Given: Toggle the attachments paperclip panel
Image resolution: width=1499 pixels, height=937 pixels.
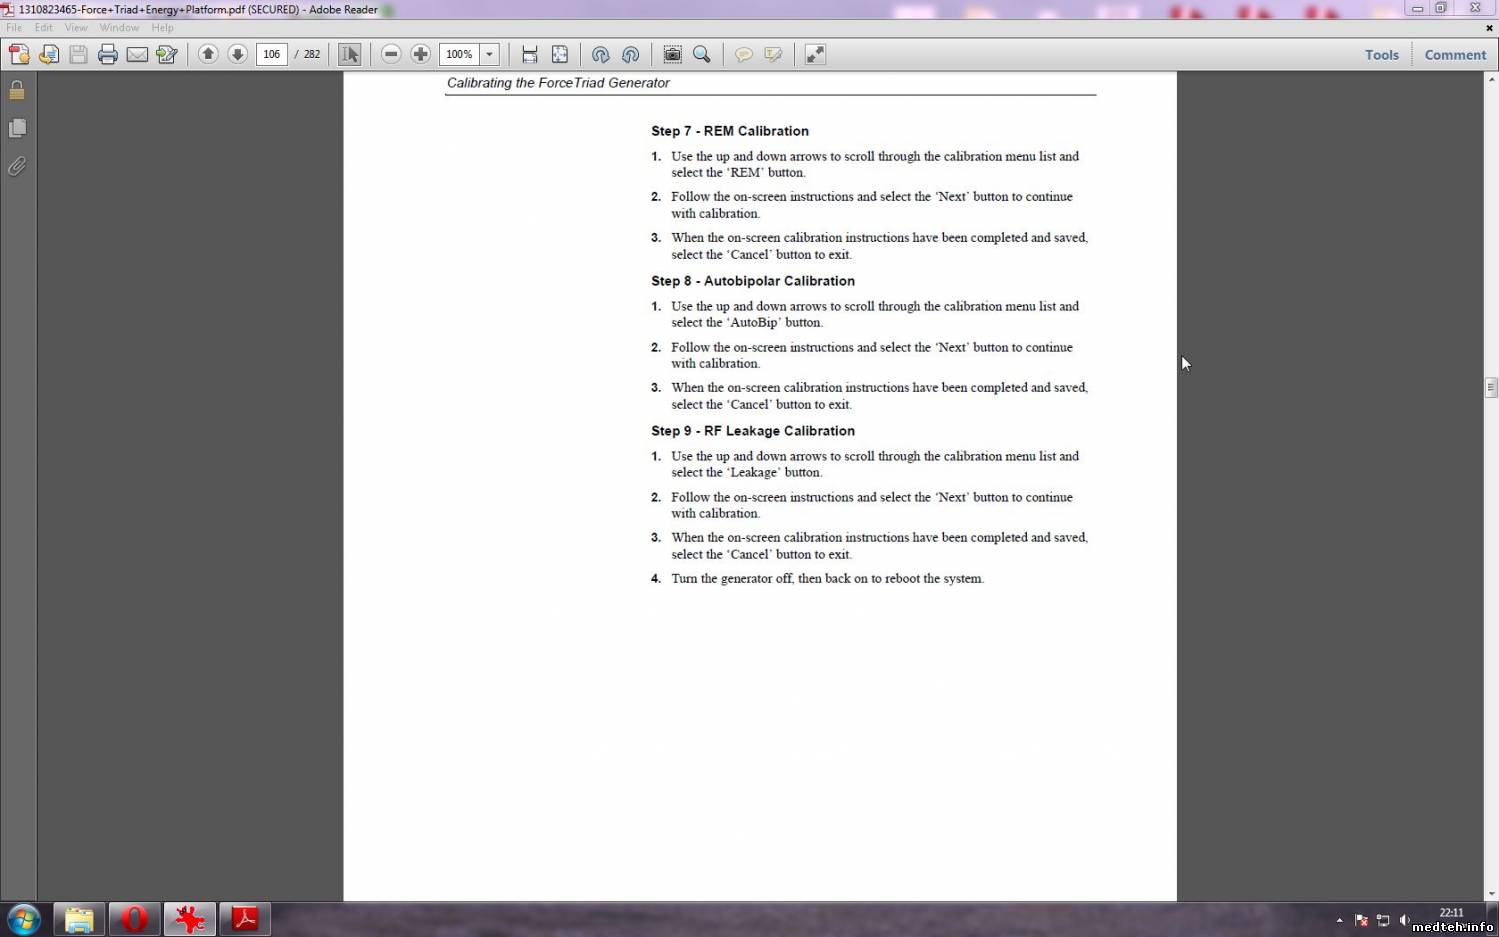Looking at the screenshot, I should click(17, 166).
